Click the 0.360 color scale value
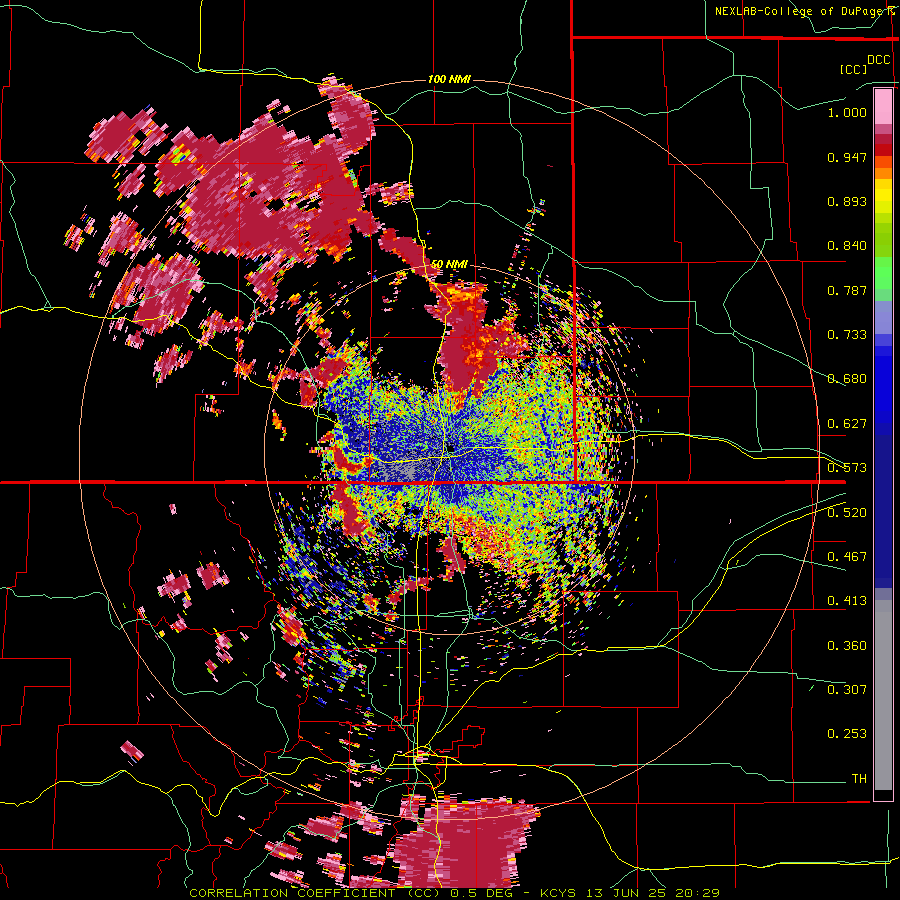900x900 pixels. [x=847, y=645]
